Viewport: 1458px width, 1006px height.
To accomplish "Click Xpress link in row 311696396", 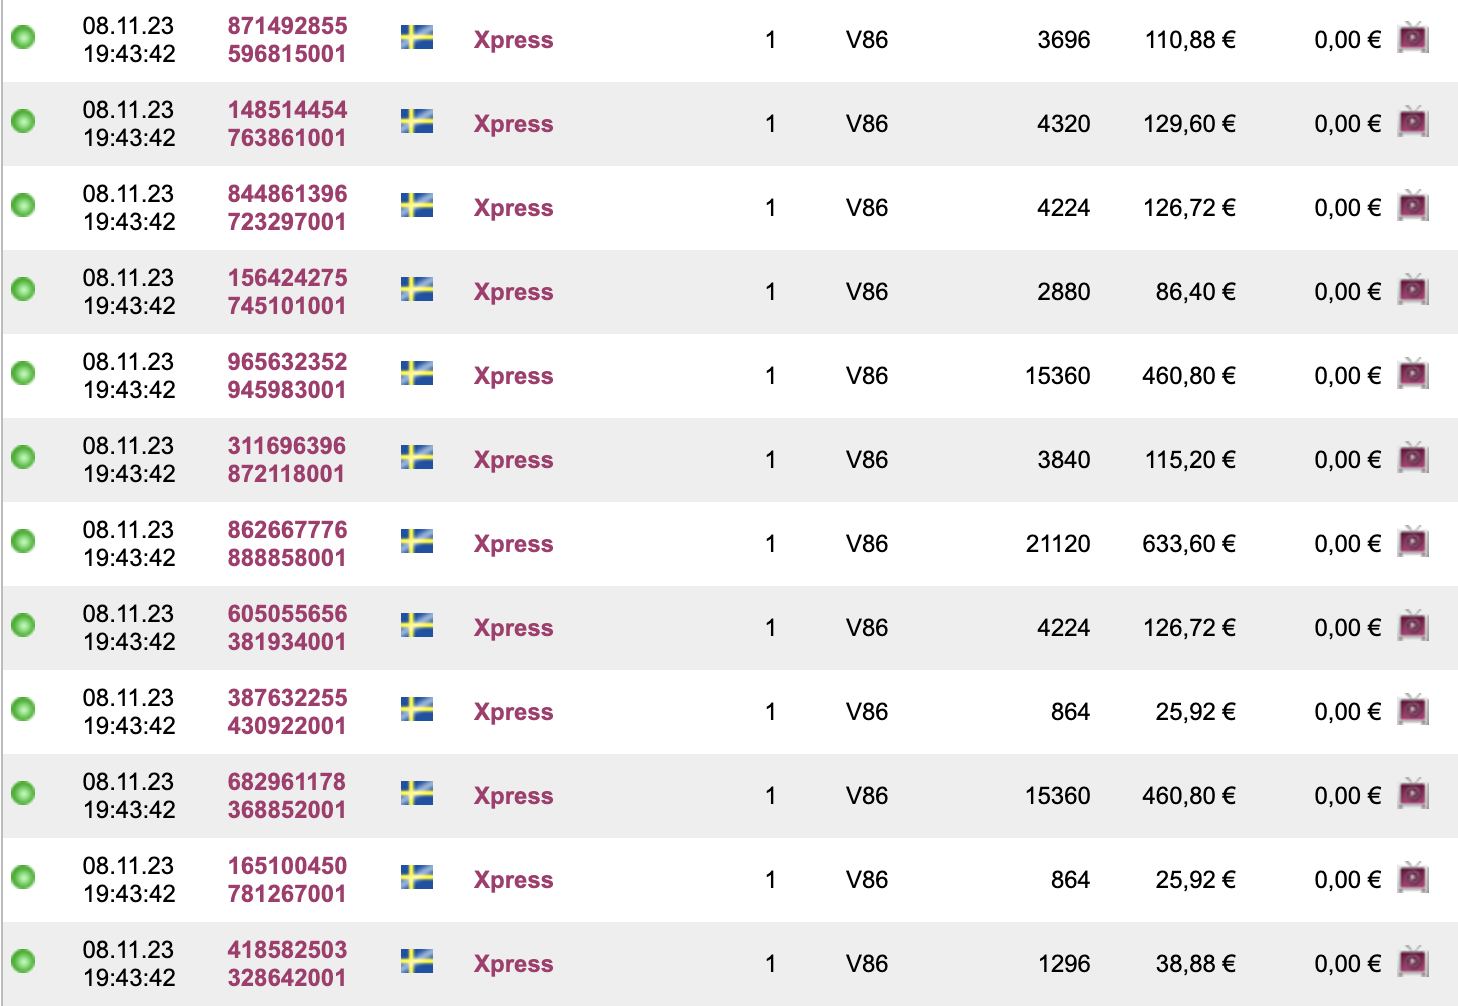I will pyautogui.click(x=513, y=460).
